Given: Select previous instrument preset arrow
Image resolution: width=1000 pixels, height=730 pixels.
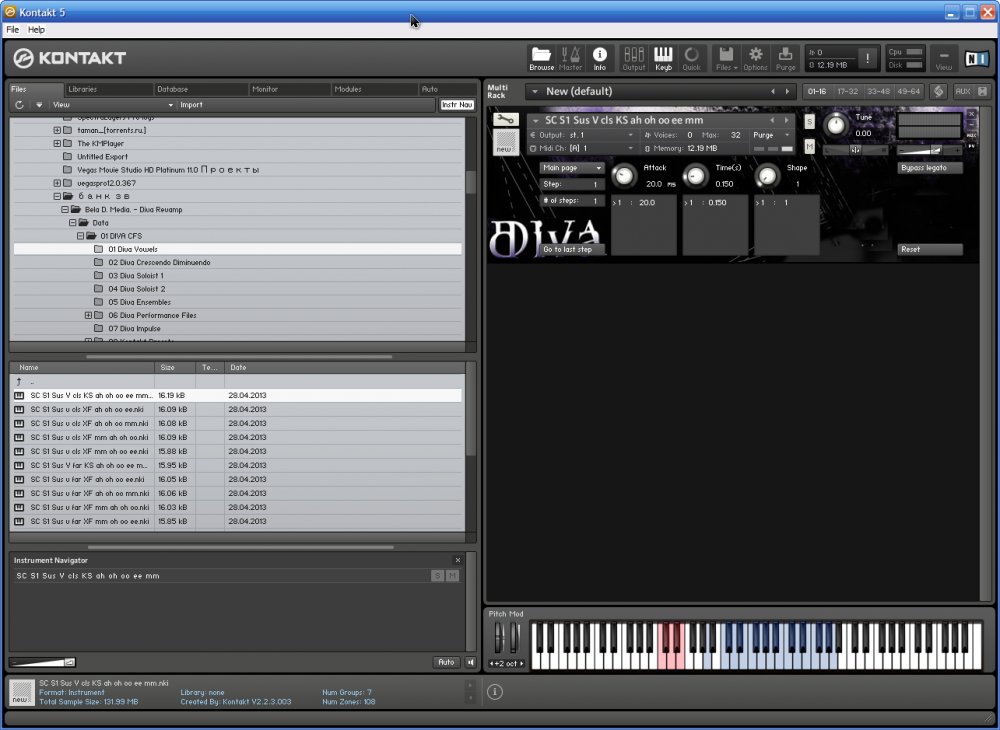Looking at the screenshot, I should click(x=772, y=120).
